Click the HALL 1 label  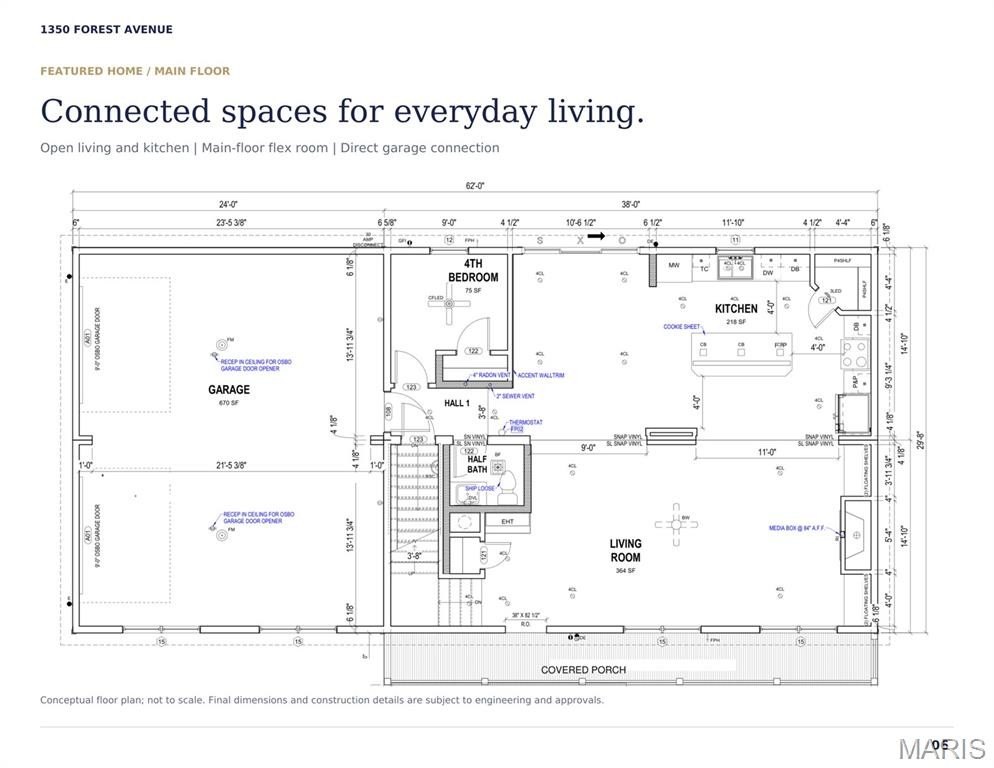pos(456,403)
